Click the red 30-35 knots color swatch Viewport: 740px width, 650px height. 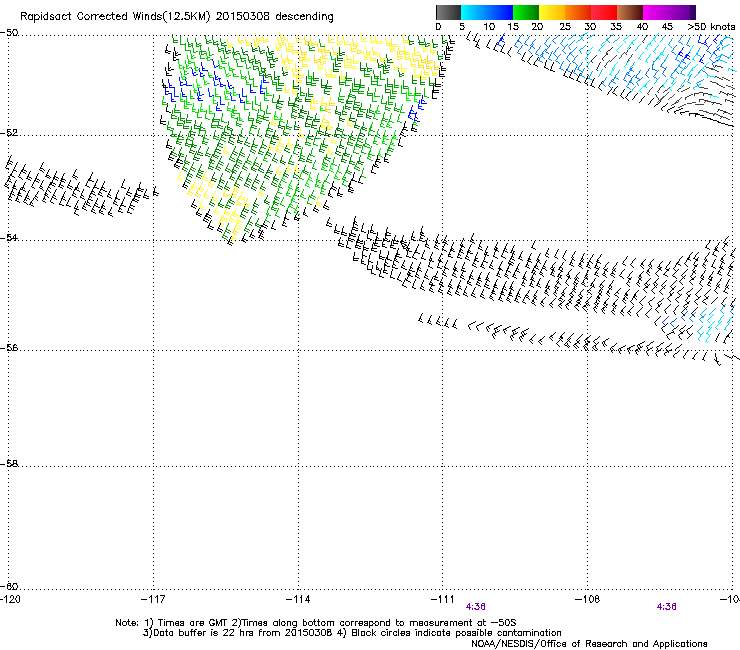tap(604, 12)
